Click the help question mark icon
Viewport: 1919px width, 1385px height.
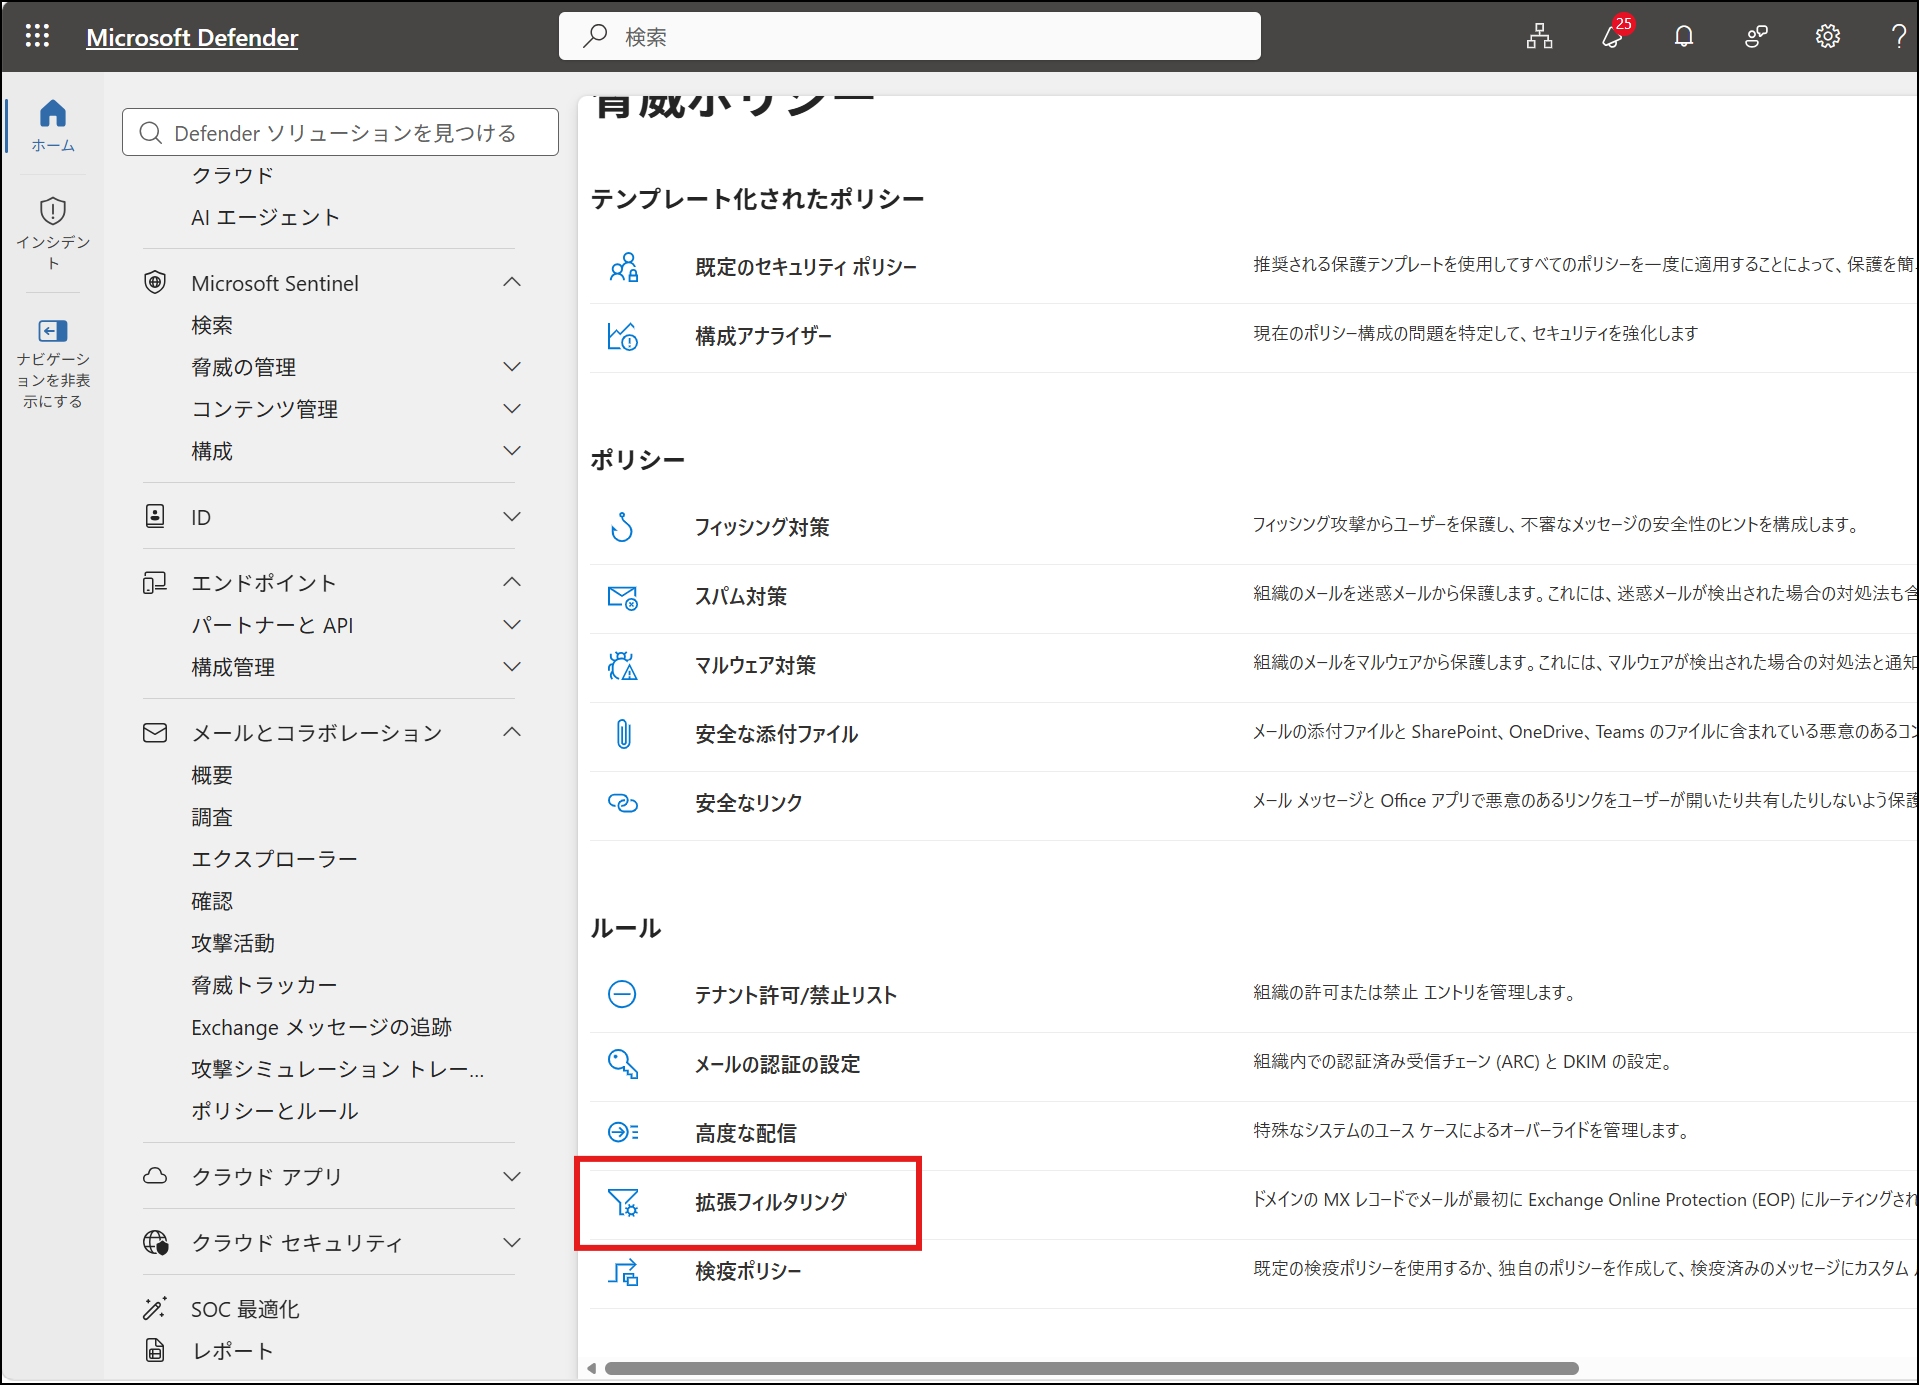click(x=1898, y=37)
